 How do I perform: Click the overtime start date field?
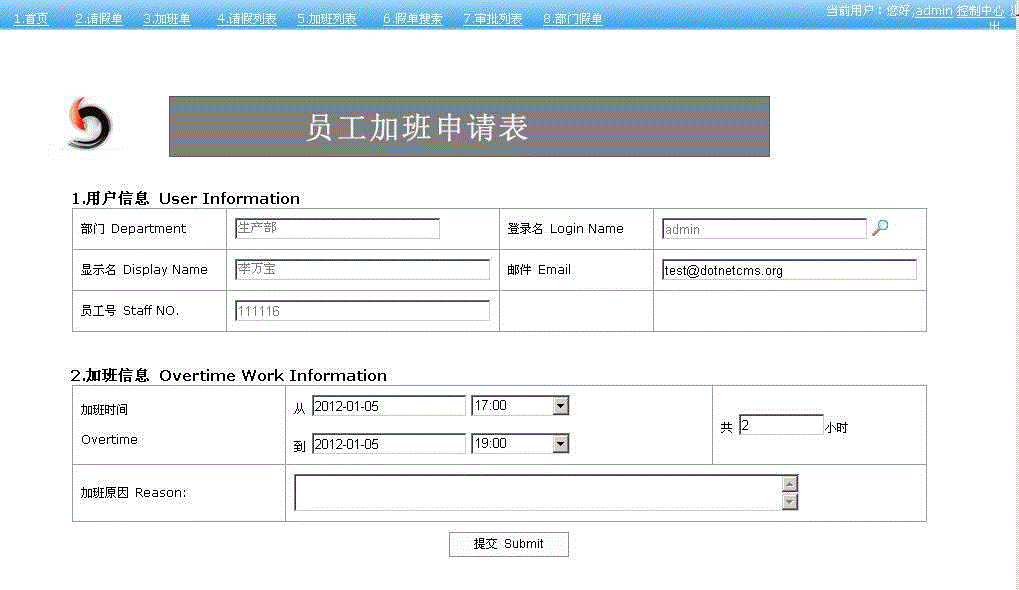coord(388,406)
